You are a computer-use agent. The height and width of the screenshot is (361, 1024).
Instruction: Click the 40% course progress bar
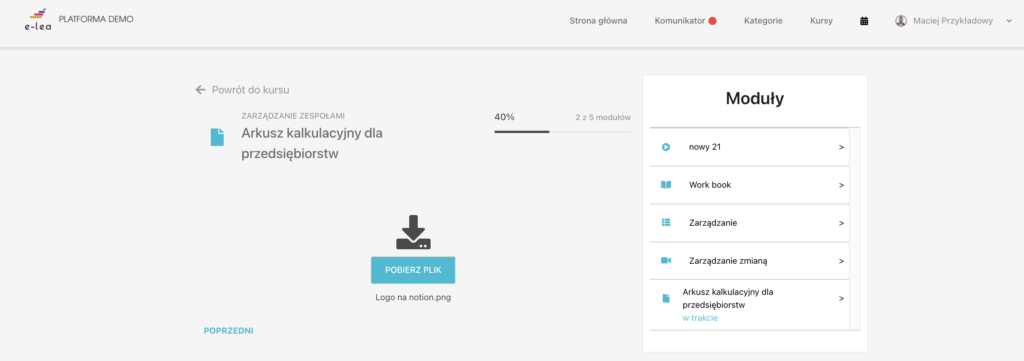click(562, 132)
